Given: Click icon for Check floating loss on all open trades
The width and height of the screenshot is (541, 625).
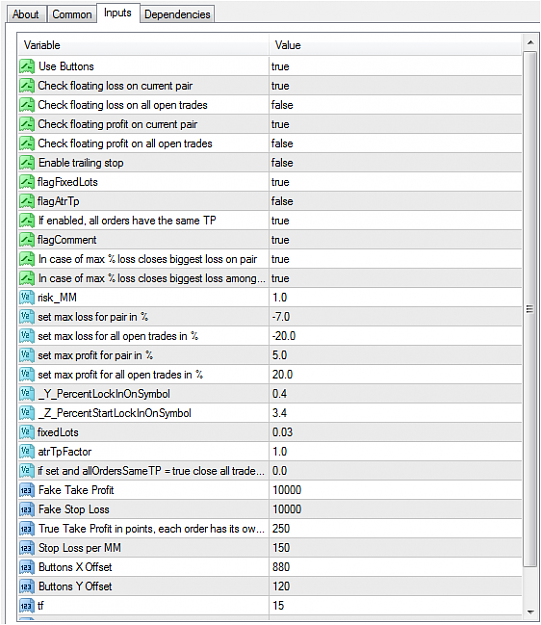Looking at the screenshot, I should pyautogui.click(x=27, y=105).
